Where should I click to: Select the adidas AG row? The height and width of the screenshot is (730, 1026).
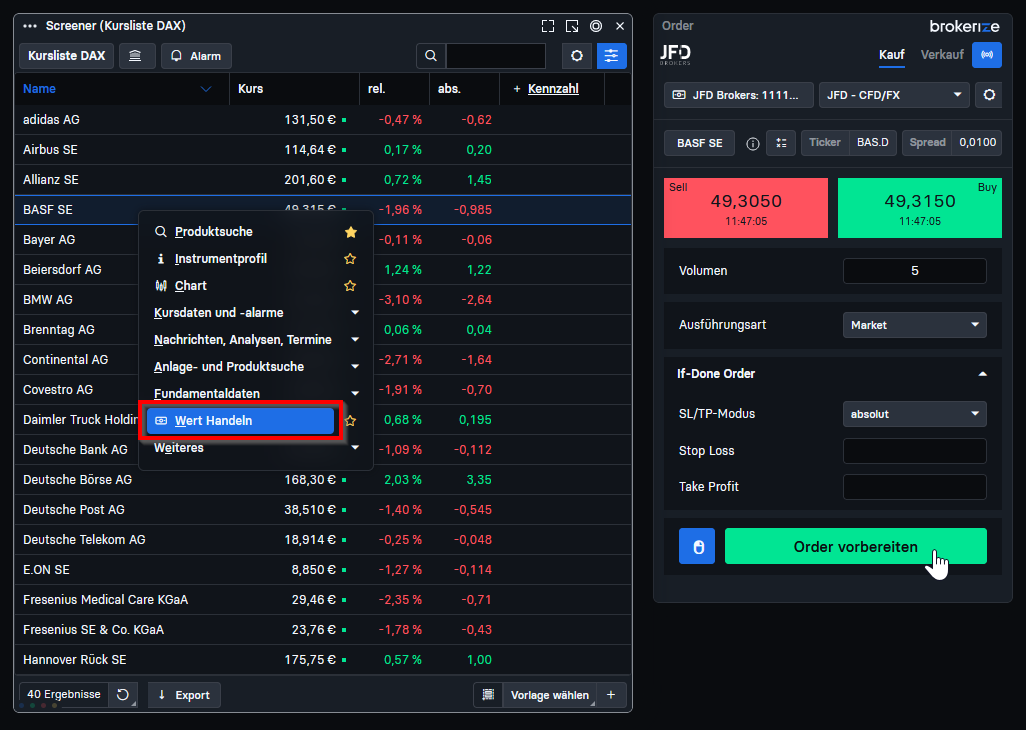coord(323,120)
